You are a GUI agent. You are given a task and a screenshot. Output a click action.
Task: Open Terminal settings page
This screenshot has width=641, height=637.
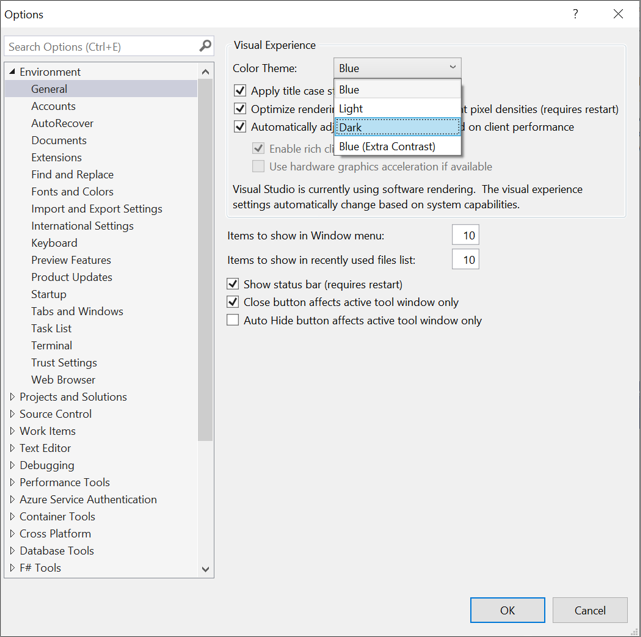(52, 345)
